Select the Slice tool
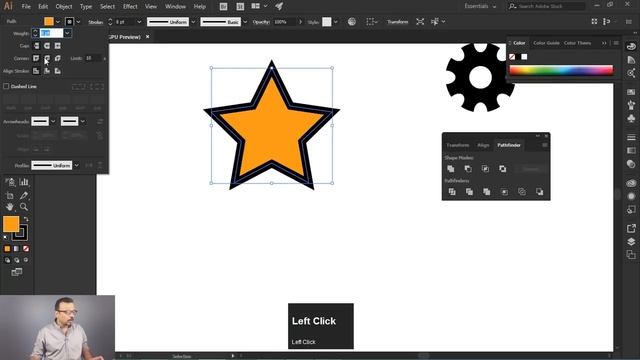 pyautogui.click(x=24, y=196)
